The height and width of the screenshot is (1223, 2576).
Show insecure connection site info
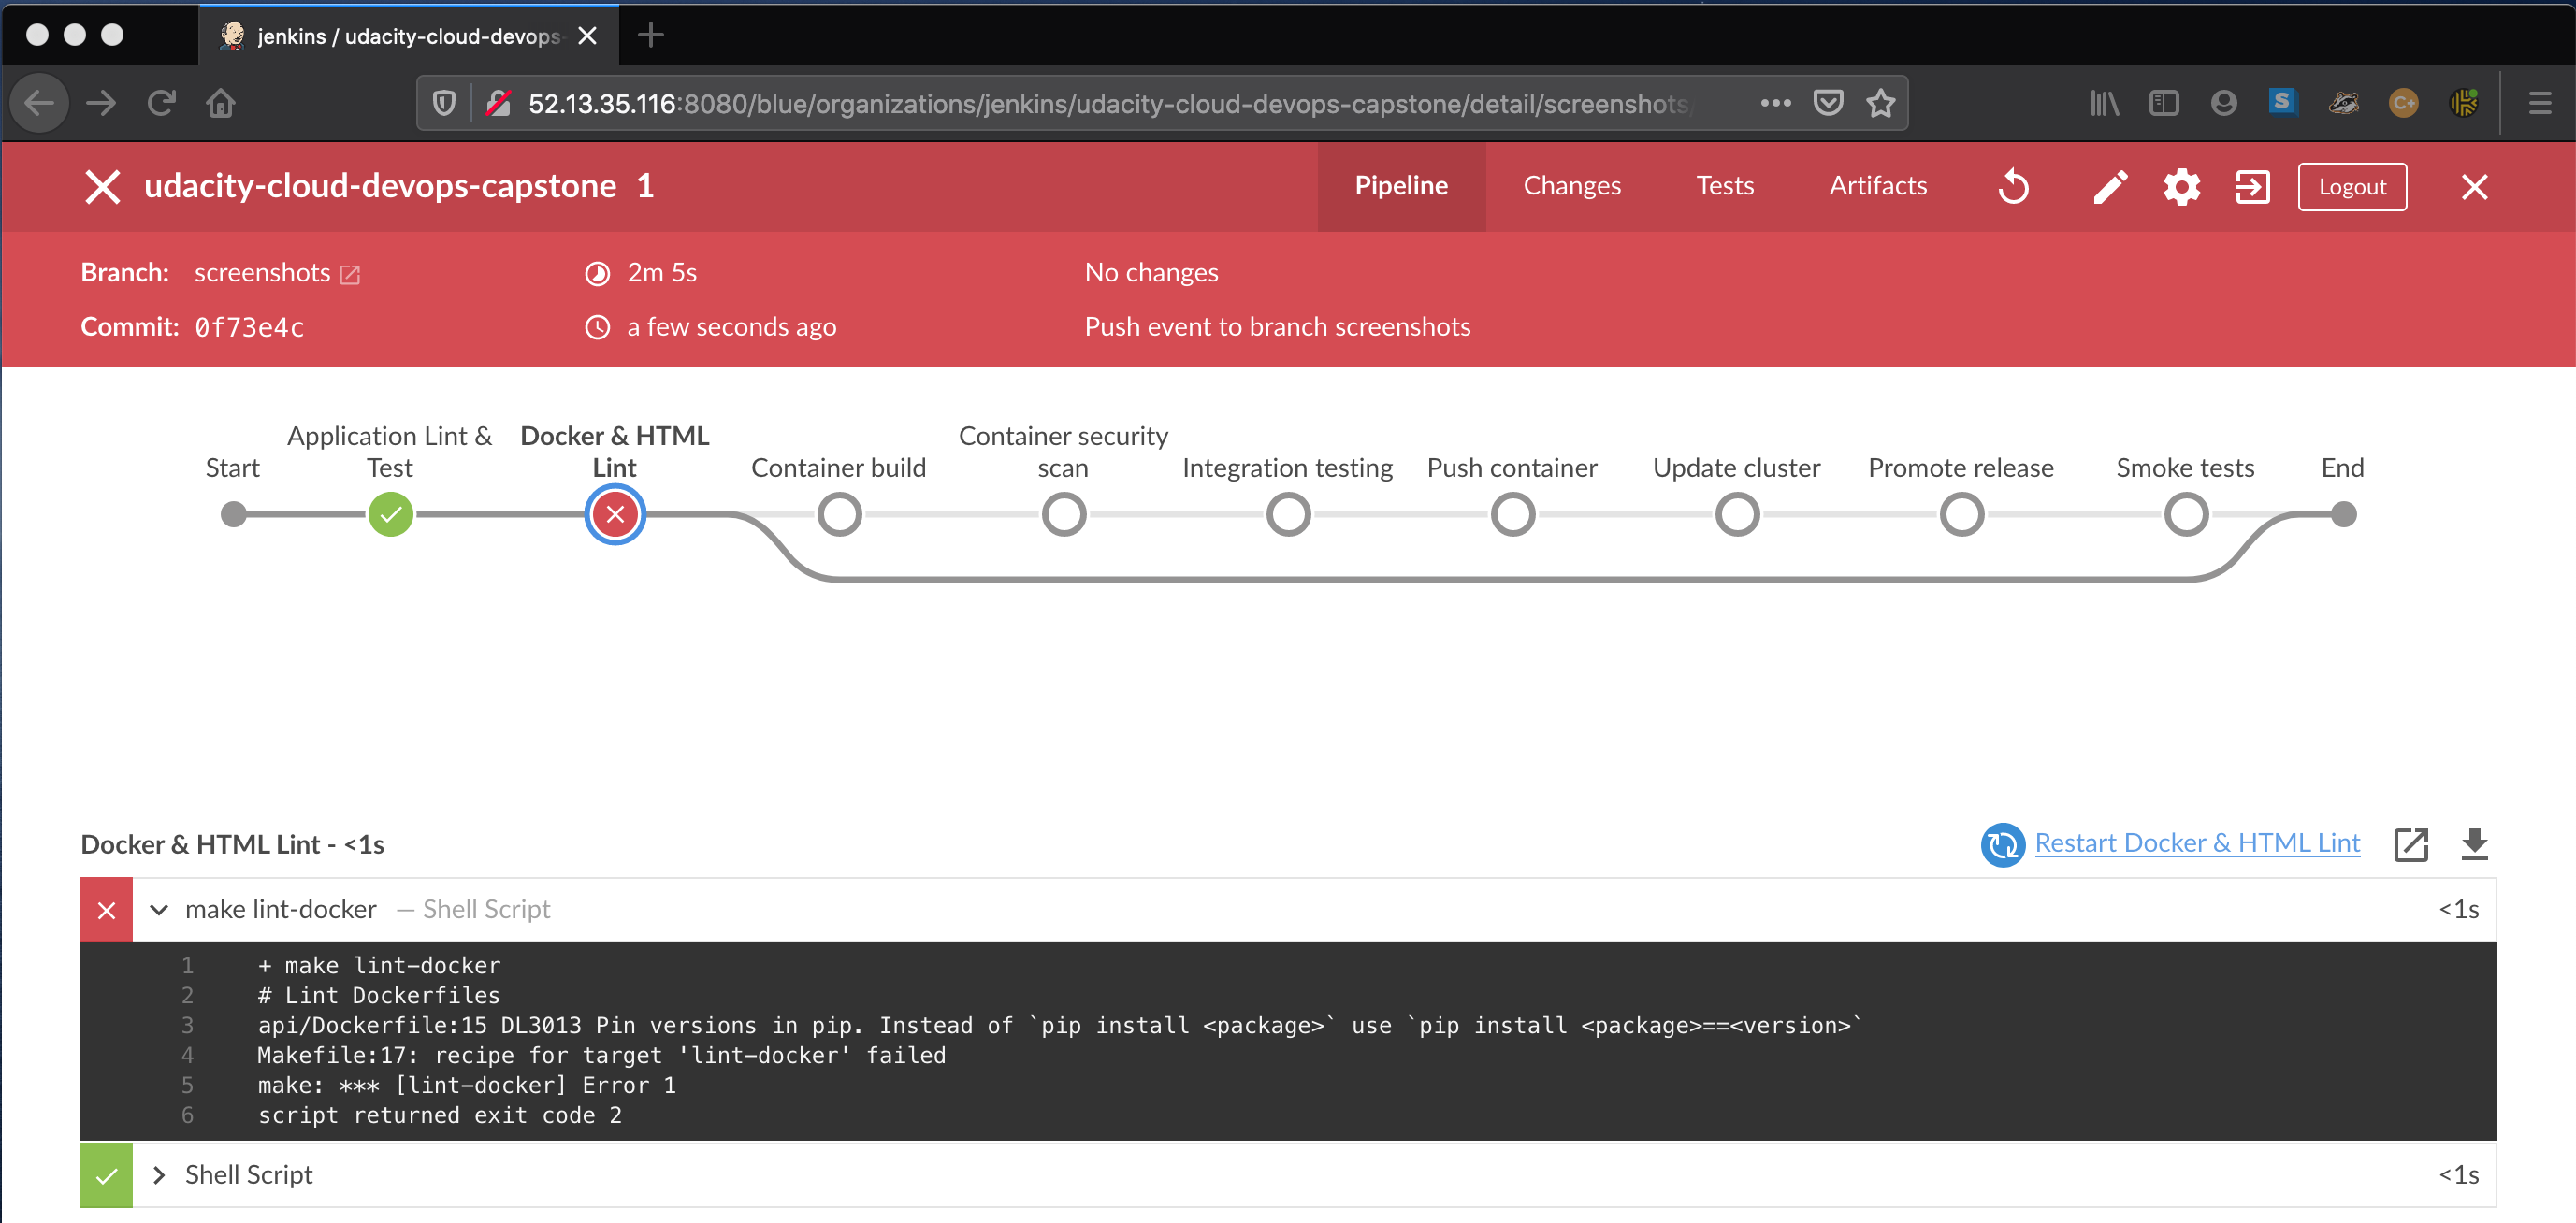[x=499, y=103]
